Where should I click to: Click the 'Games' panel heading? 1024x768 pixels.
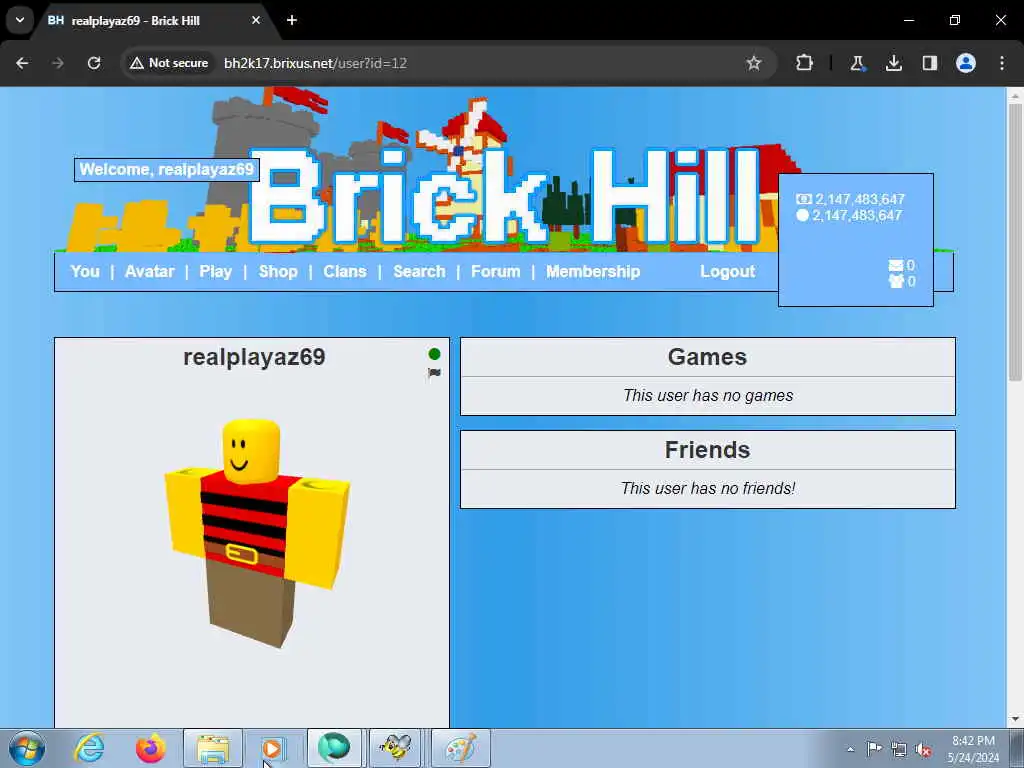707,357
